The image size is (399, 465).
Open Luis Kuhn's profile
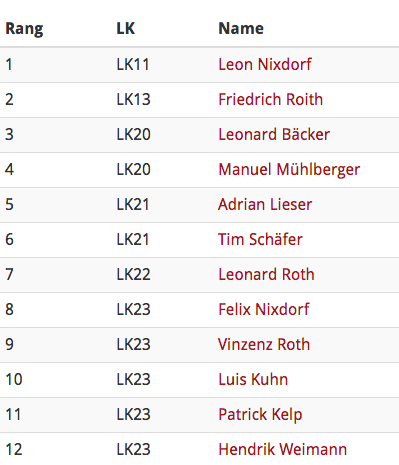pos(253,379)
